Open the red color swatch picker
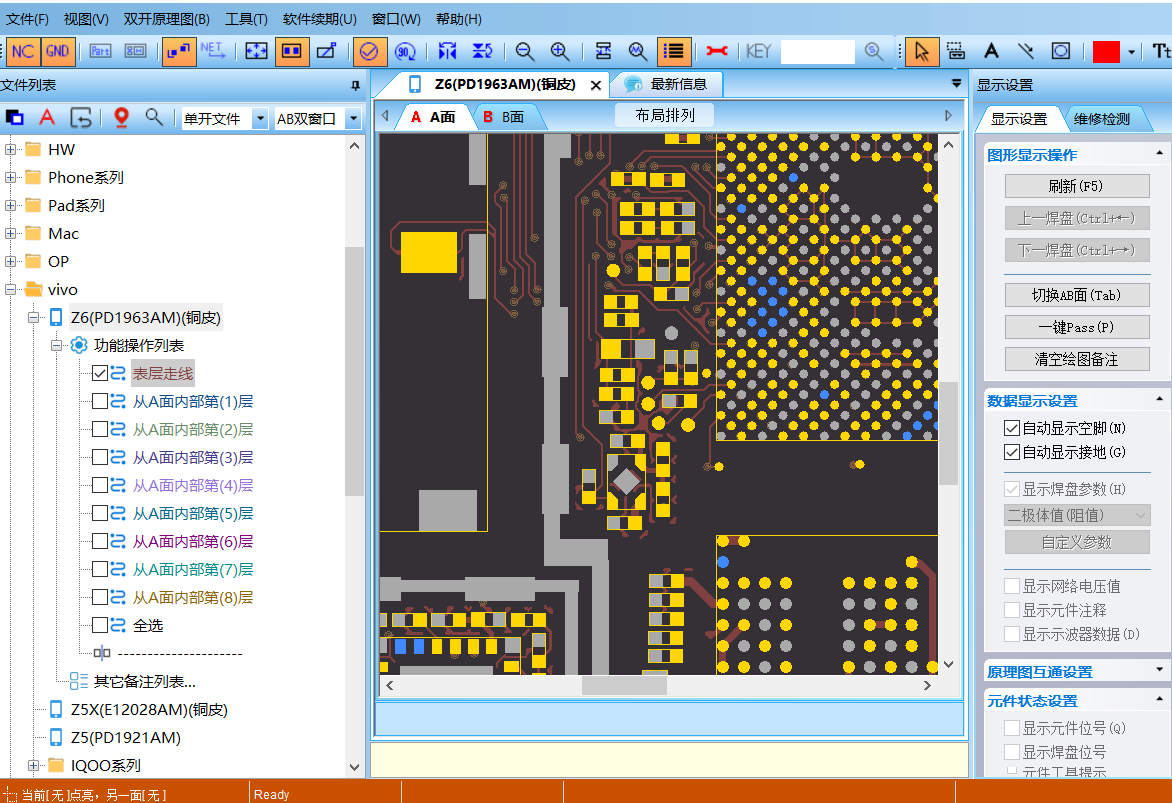The height and width of the screenshot is (803, 1172). point(1109,51)
